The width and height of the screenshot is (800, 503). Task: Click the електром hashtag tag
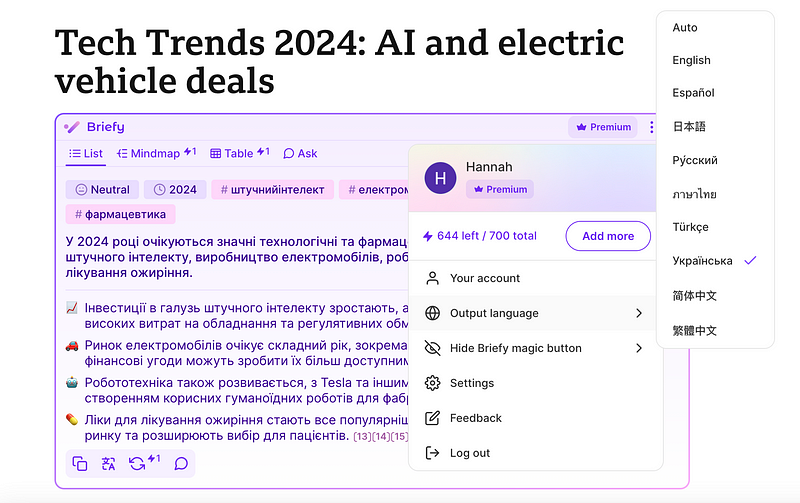(x=374, y=190)
